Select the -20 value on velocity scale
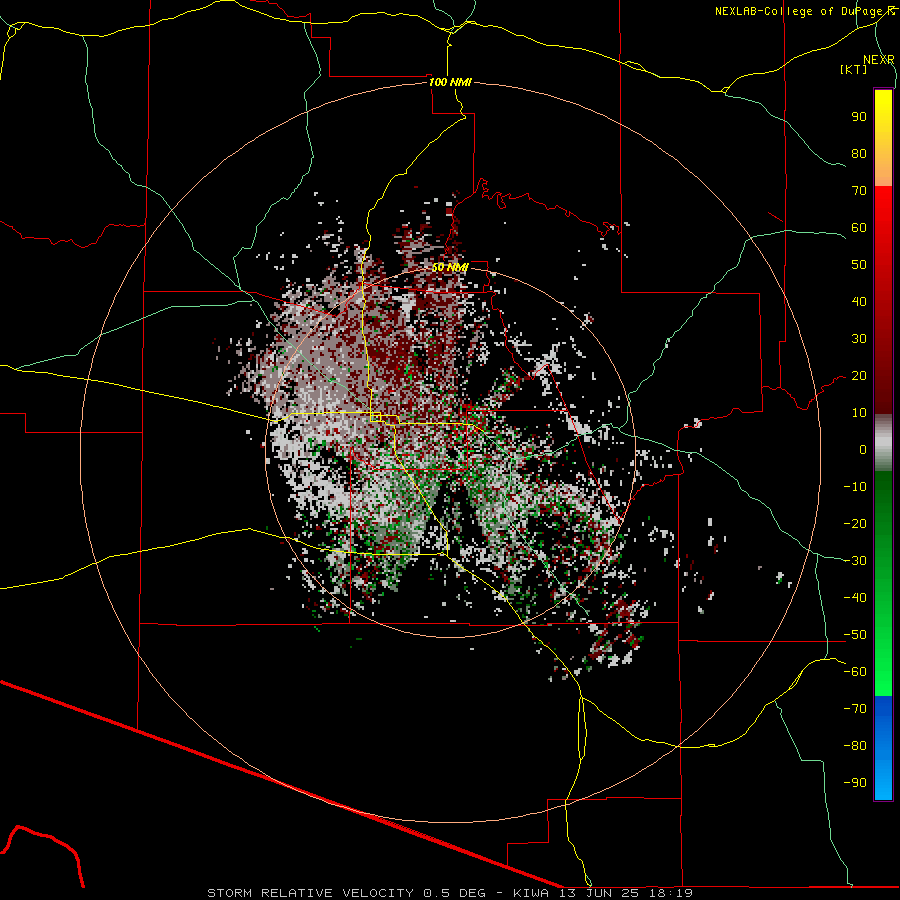This screenshot has height=900, width=900. [855, 523]
